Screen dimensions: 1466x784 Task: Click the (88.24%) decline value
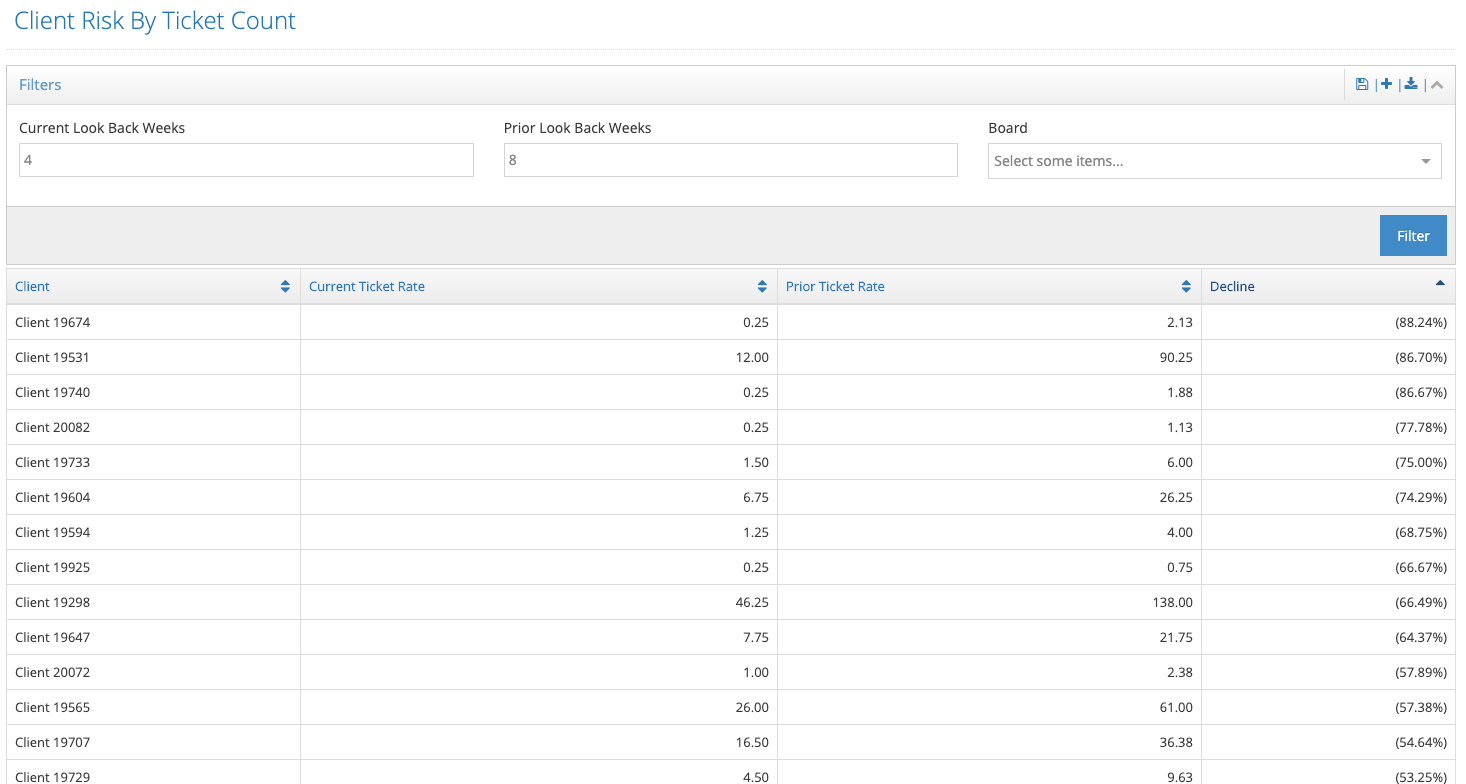pos(1421,322)
